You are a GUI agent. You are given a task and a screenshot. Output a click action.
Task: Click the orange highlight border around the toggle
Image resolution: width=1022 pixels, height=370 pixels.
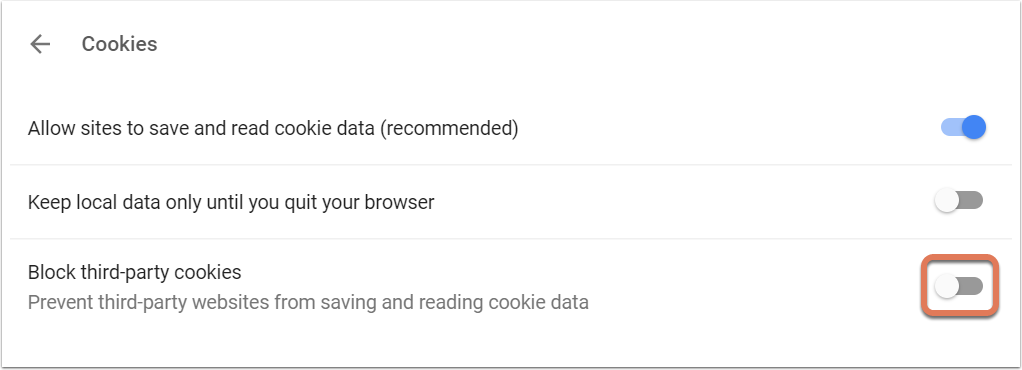point(959,258)
